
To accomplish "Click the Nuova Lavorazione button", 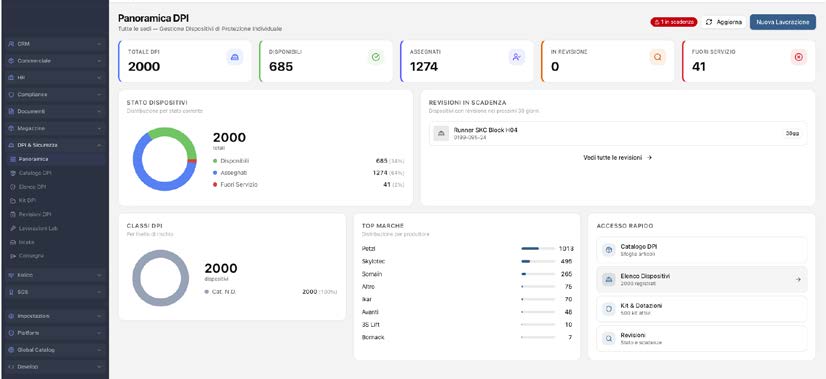I will (783, 22).
